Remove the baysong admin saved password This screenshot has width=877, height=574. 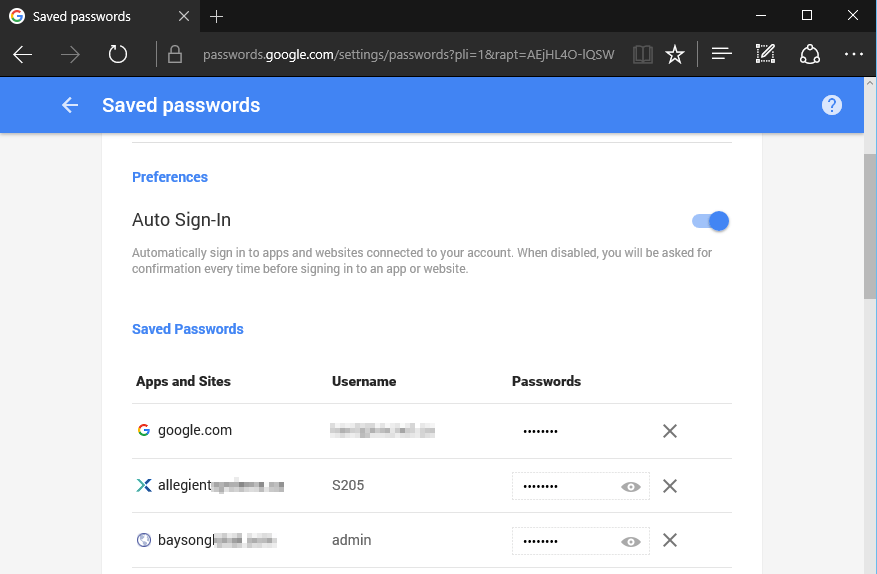pyautogui.click(x=670, y=540)
